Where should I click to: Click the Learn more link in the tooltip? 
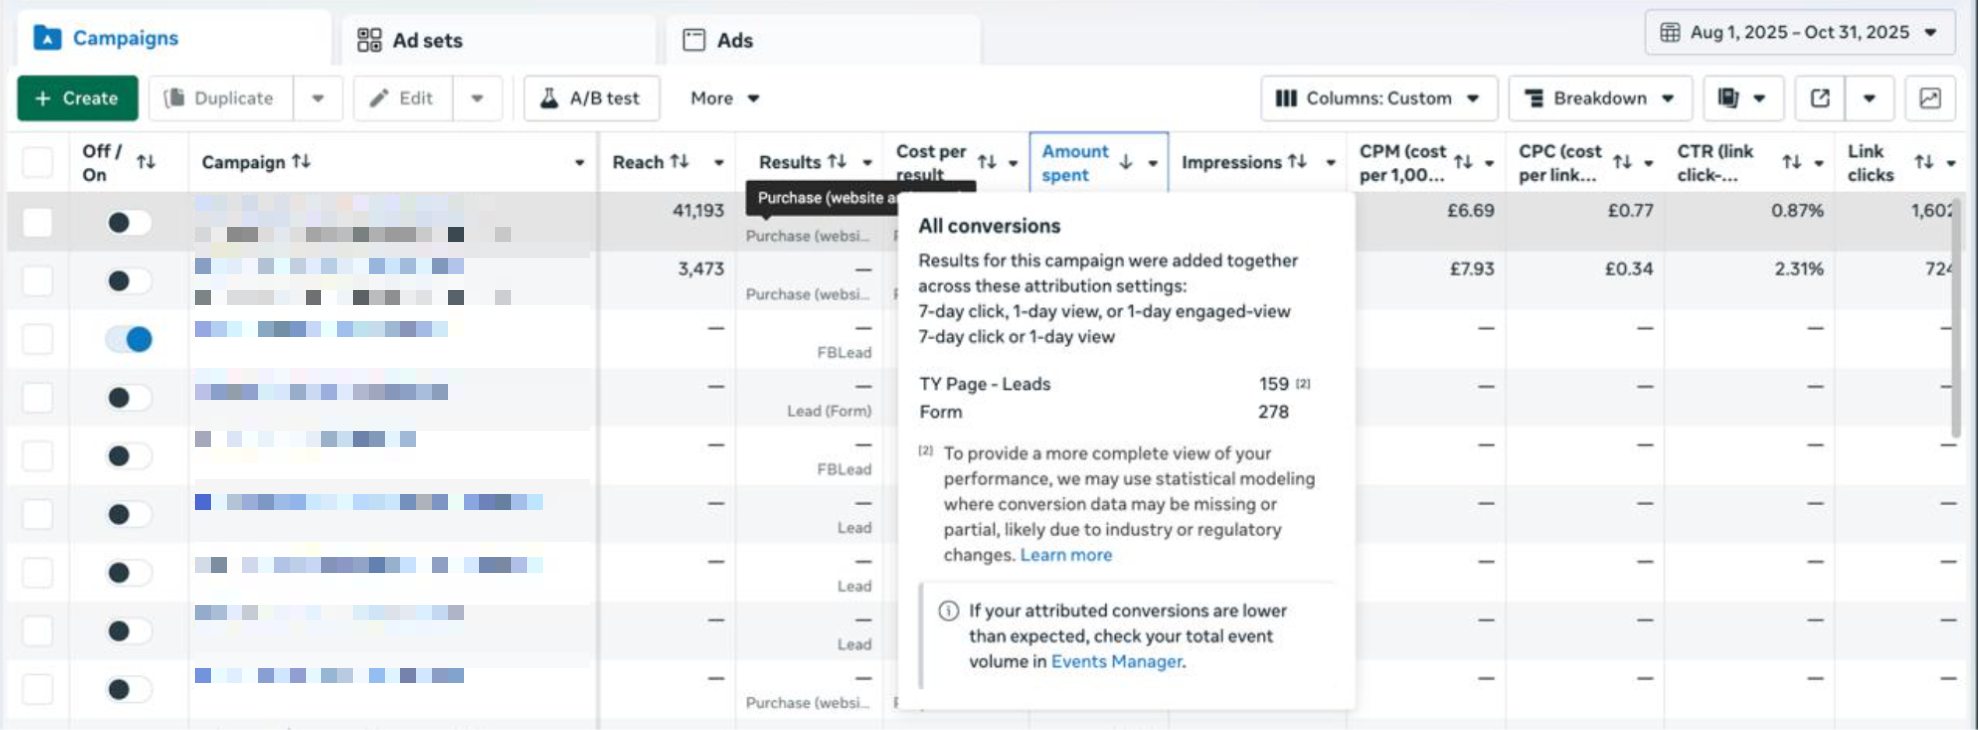pos(1066,555)
